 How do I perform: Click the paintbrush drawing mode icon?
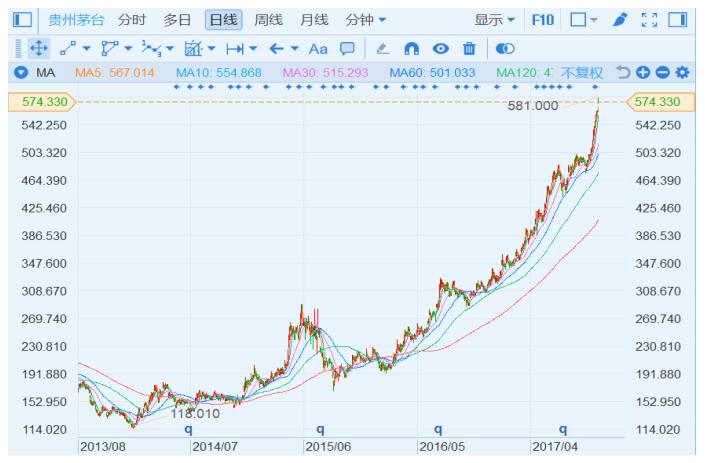click(620, 20)
